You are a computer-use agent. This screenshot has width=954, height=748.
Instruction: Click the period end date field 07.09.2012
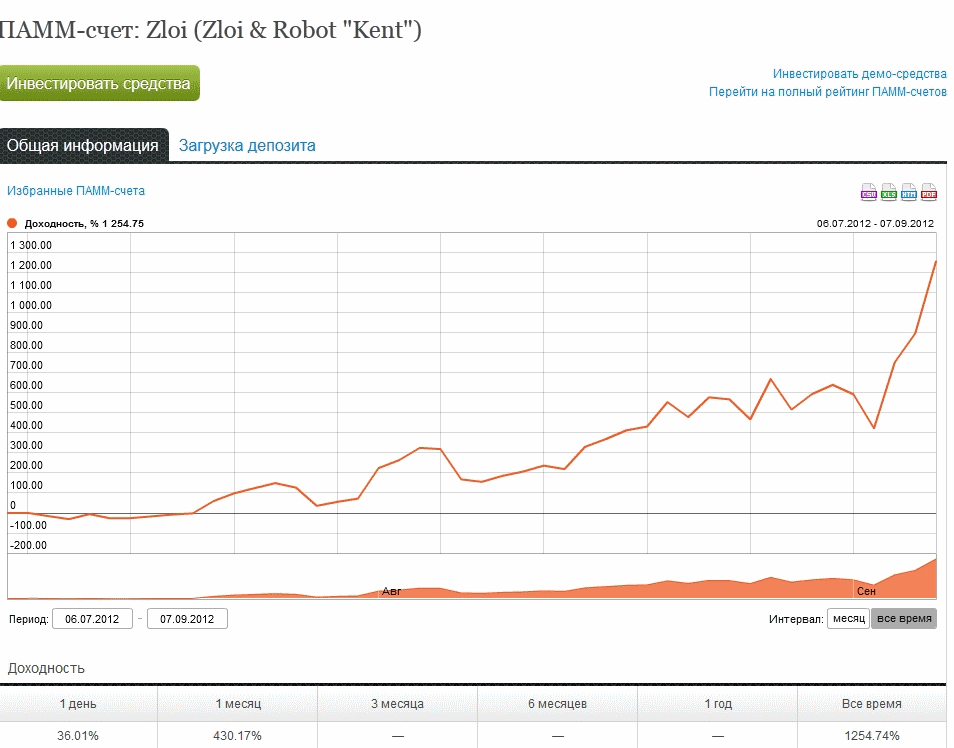pos(187,619)
